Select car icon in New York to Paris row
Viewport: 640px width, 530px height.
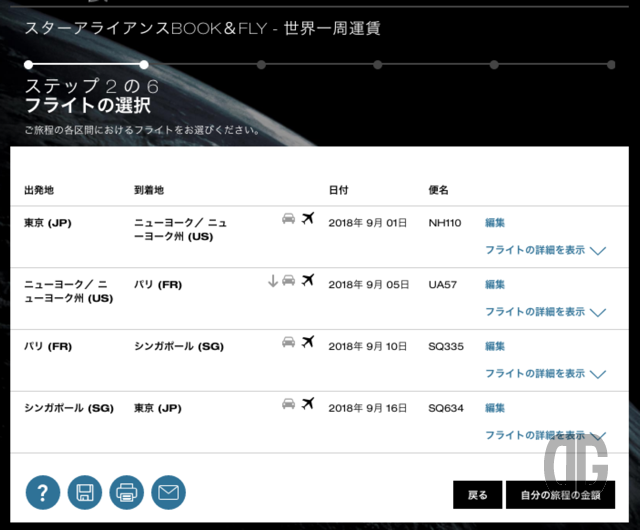[x=289, y=280]
